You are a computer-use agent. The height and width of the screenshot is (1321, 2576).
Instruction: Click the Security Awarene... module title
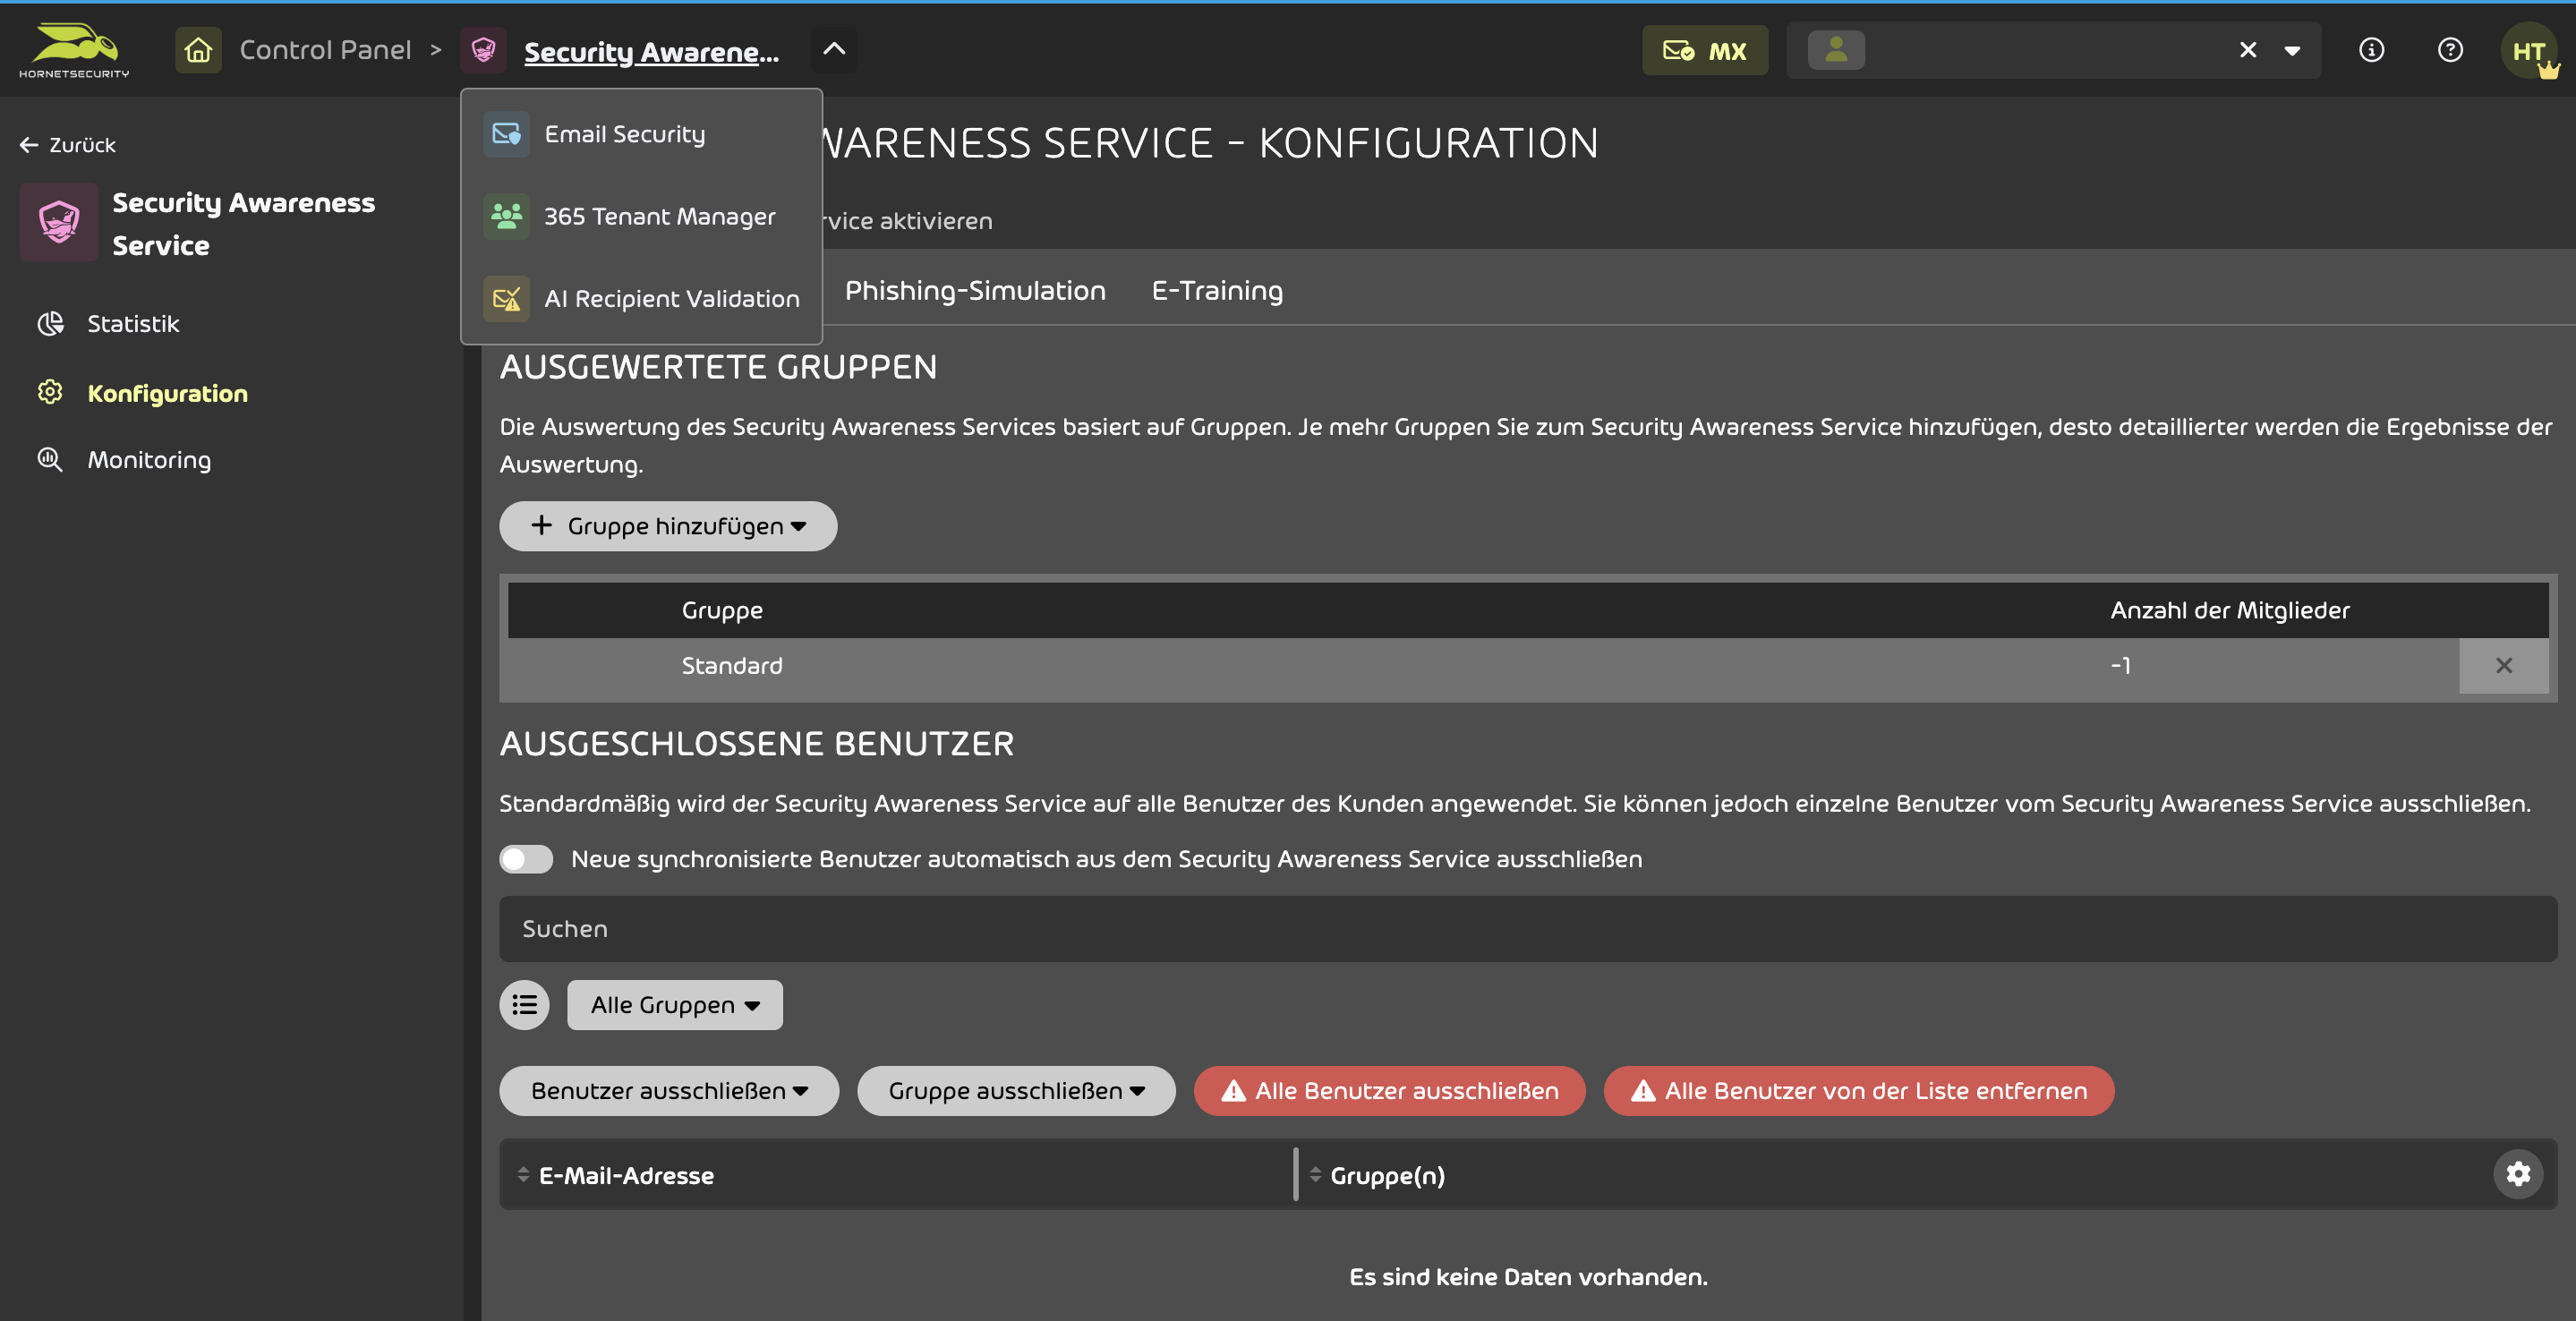[x=651, y=51]
